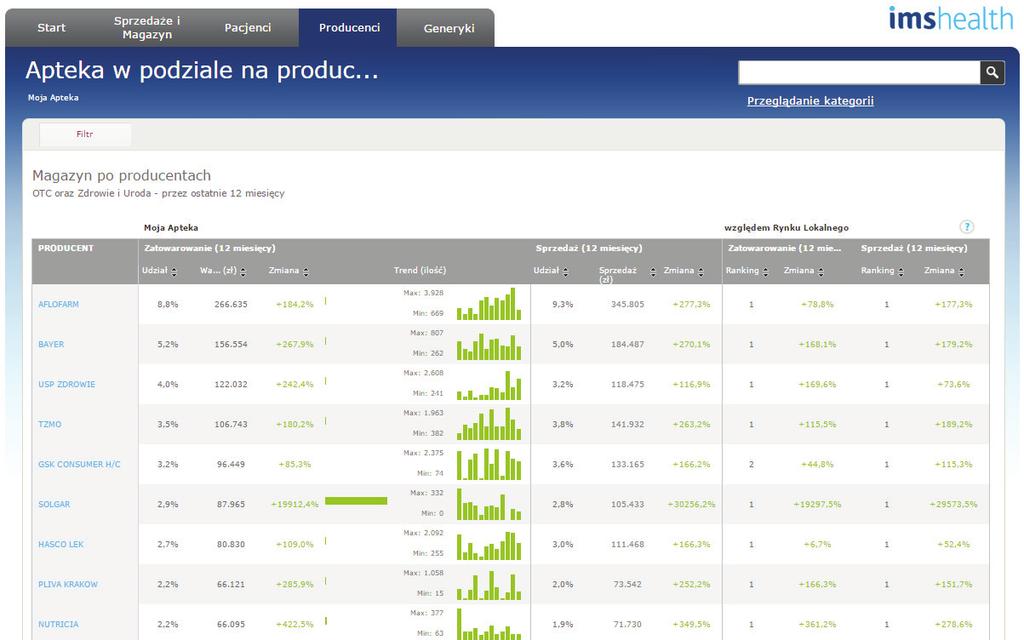1024x640 pixels.
Task: Click the AFLOFARM trend bar chart
Action: pos(489,304)
